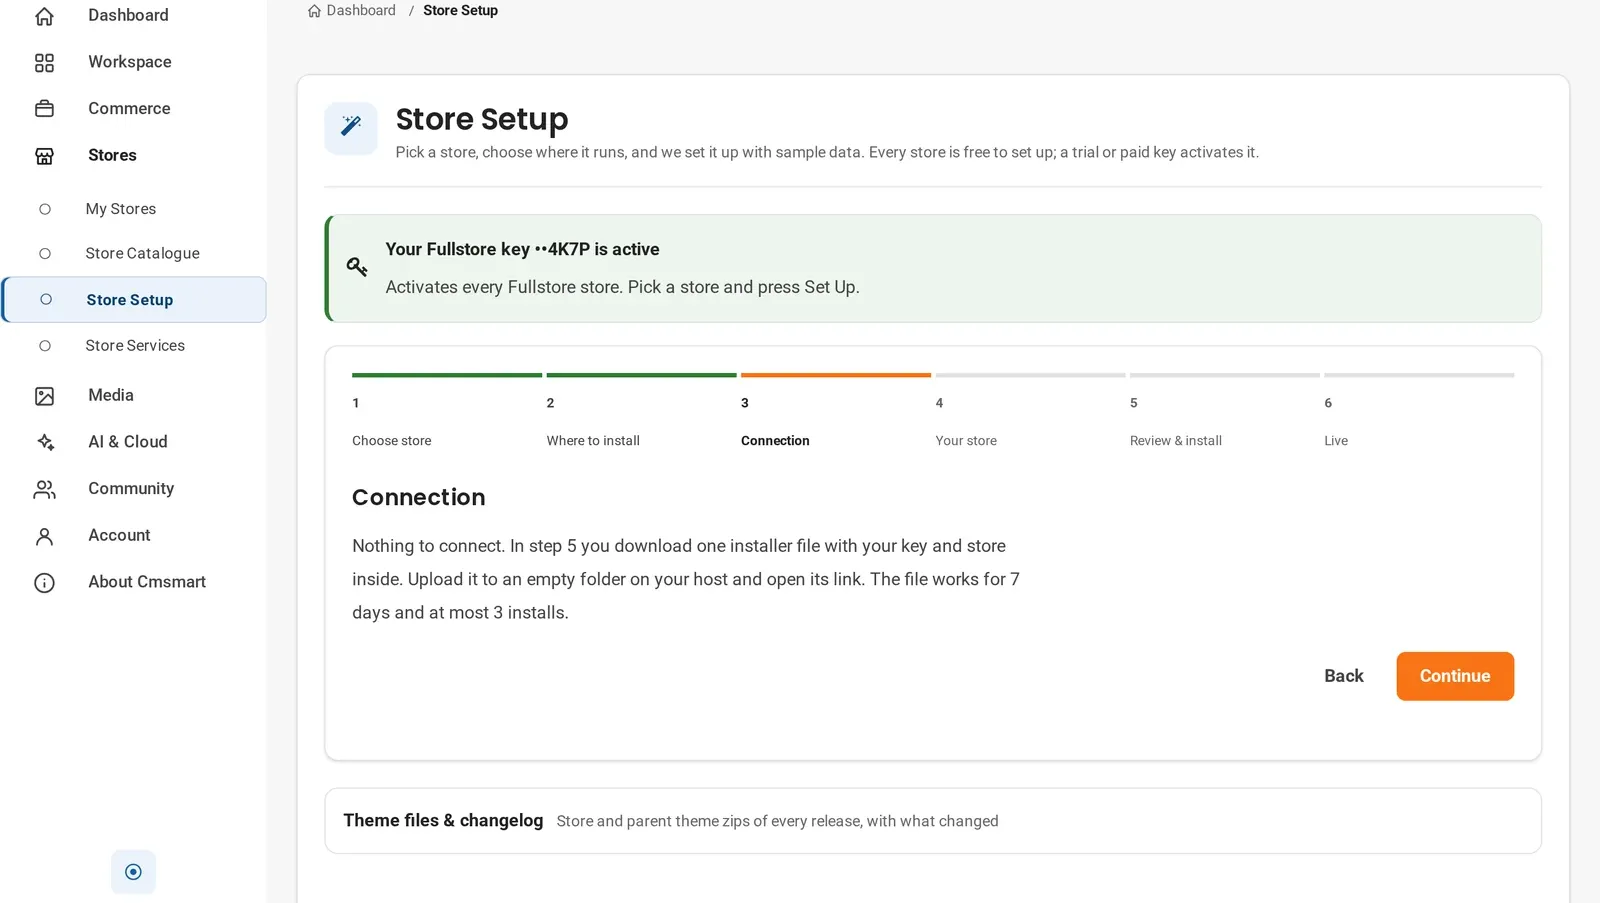Viewport: 1600px width, 903px height.
Task: Jump to step 4 Your store
Action: pyautogui.click(x=1030, y=412)
